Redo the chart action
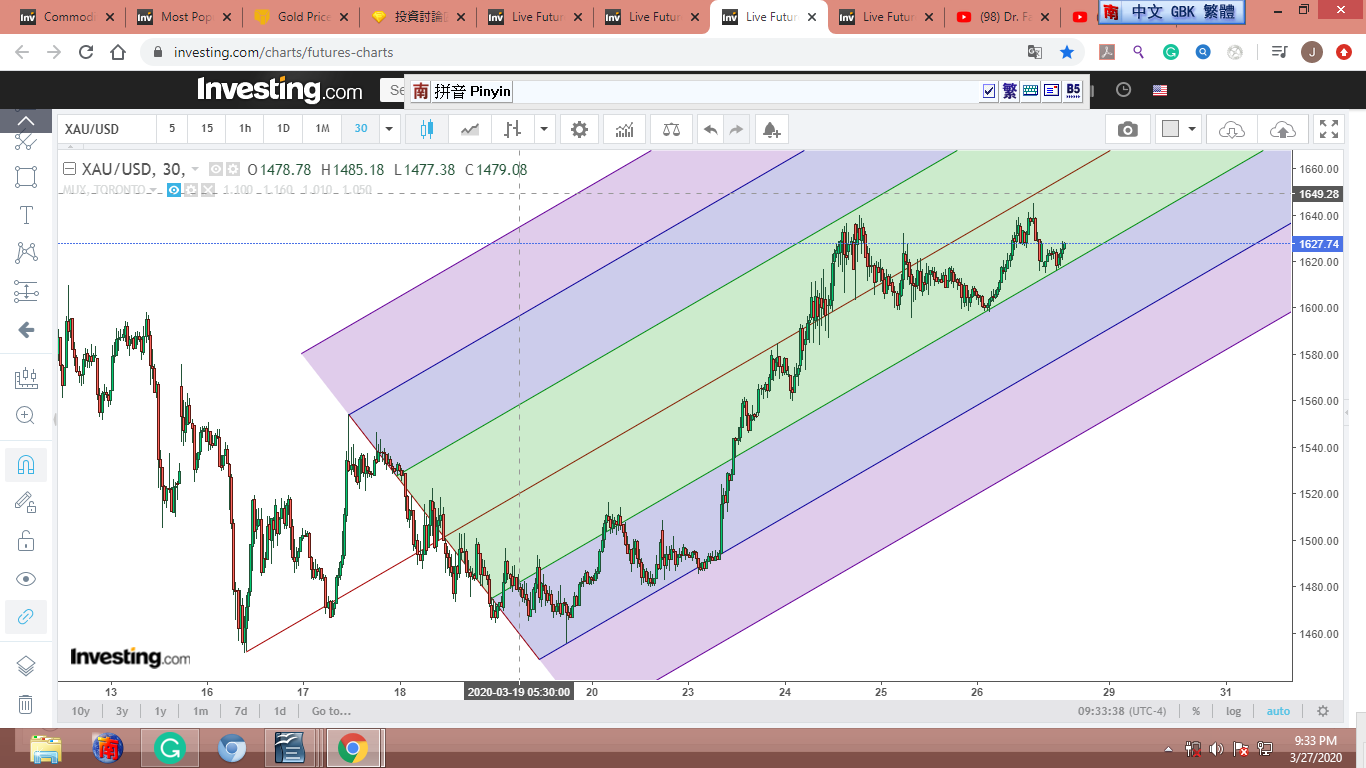This screenshot has height=768, width=1366. click(737, 129)
